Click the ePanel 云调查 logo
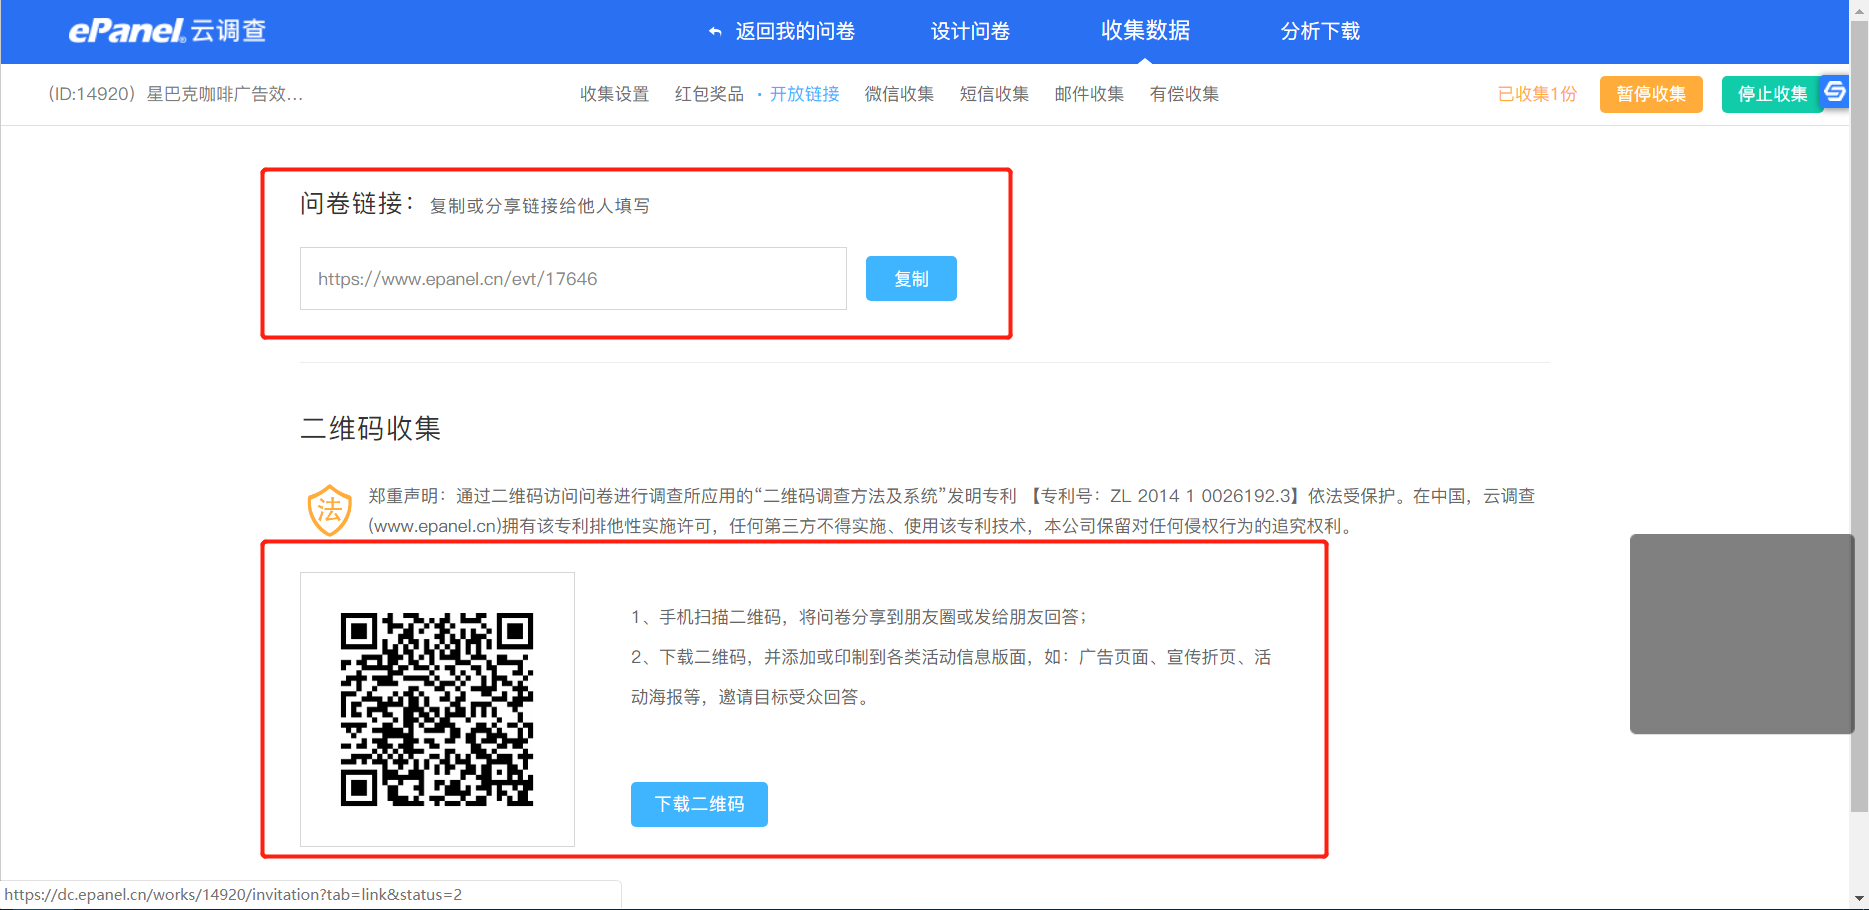 click(x=167, y=31)
